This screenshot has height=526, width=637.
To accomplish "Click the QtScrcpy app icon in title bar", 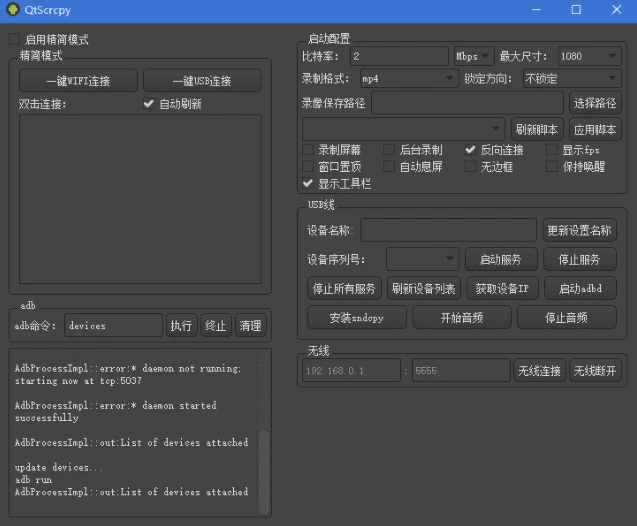I will pyautogui.click(x=12, y=9).
